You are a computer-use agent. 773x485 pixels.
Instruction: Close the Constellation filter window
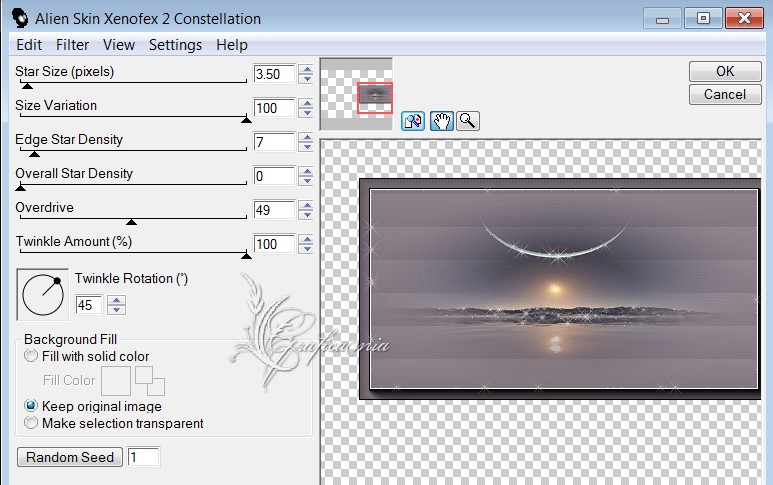click(x=744, y=19)
